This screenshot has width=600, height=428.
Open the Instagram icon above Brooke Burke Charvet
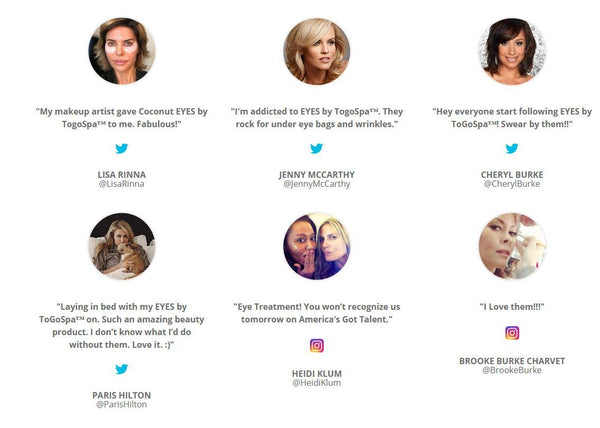click(x=512, y=333)
